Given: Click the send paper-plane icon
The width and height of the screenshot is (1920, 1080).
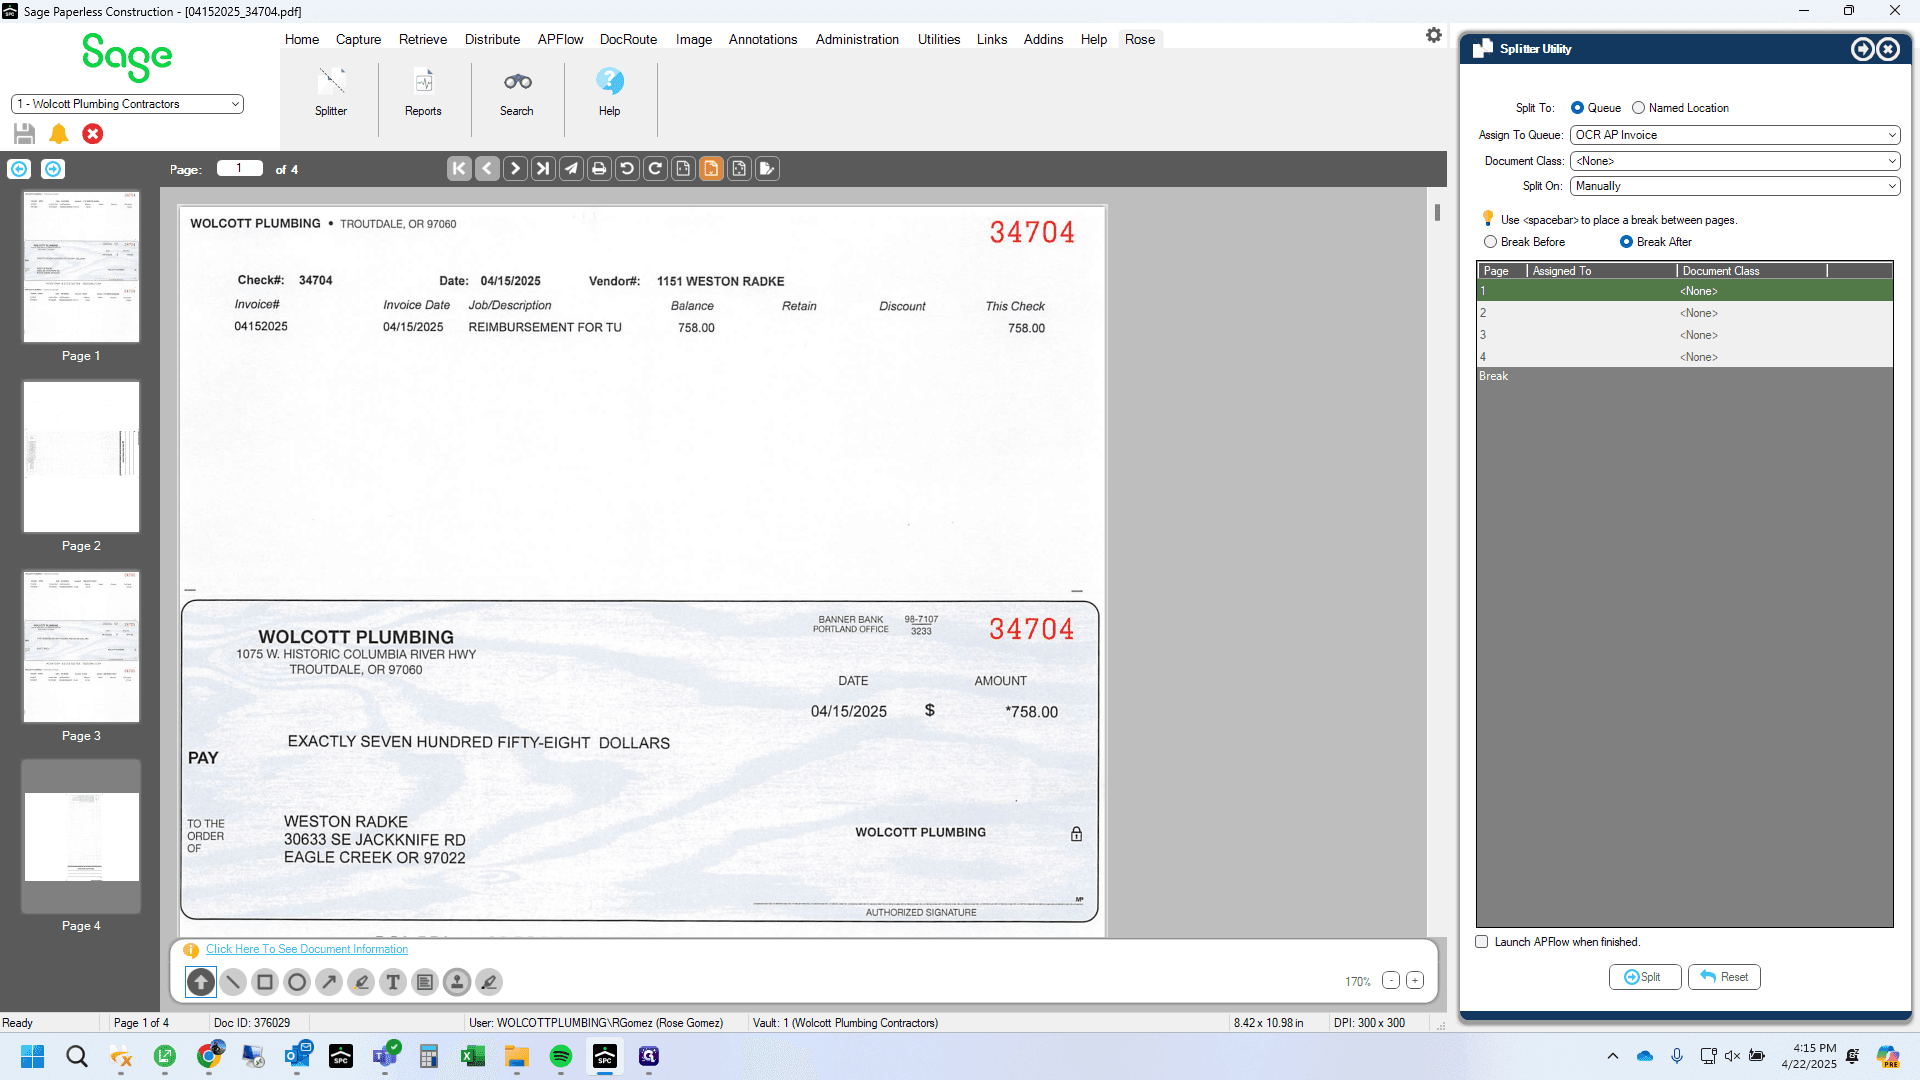Looking at the screenshot, I should 571,169.
